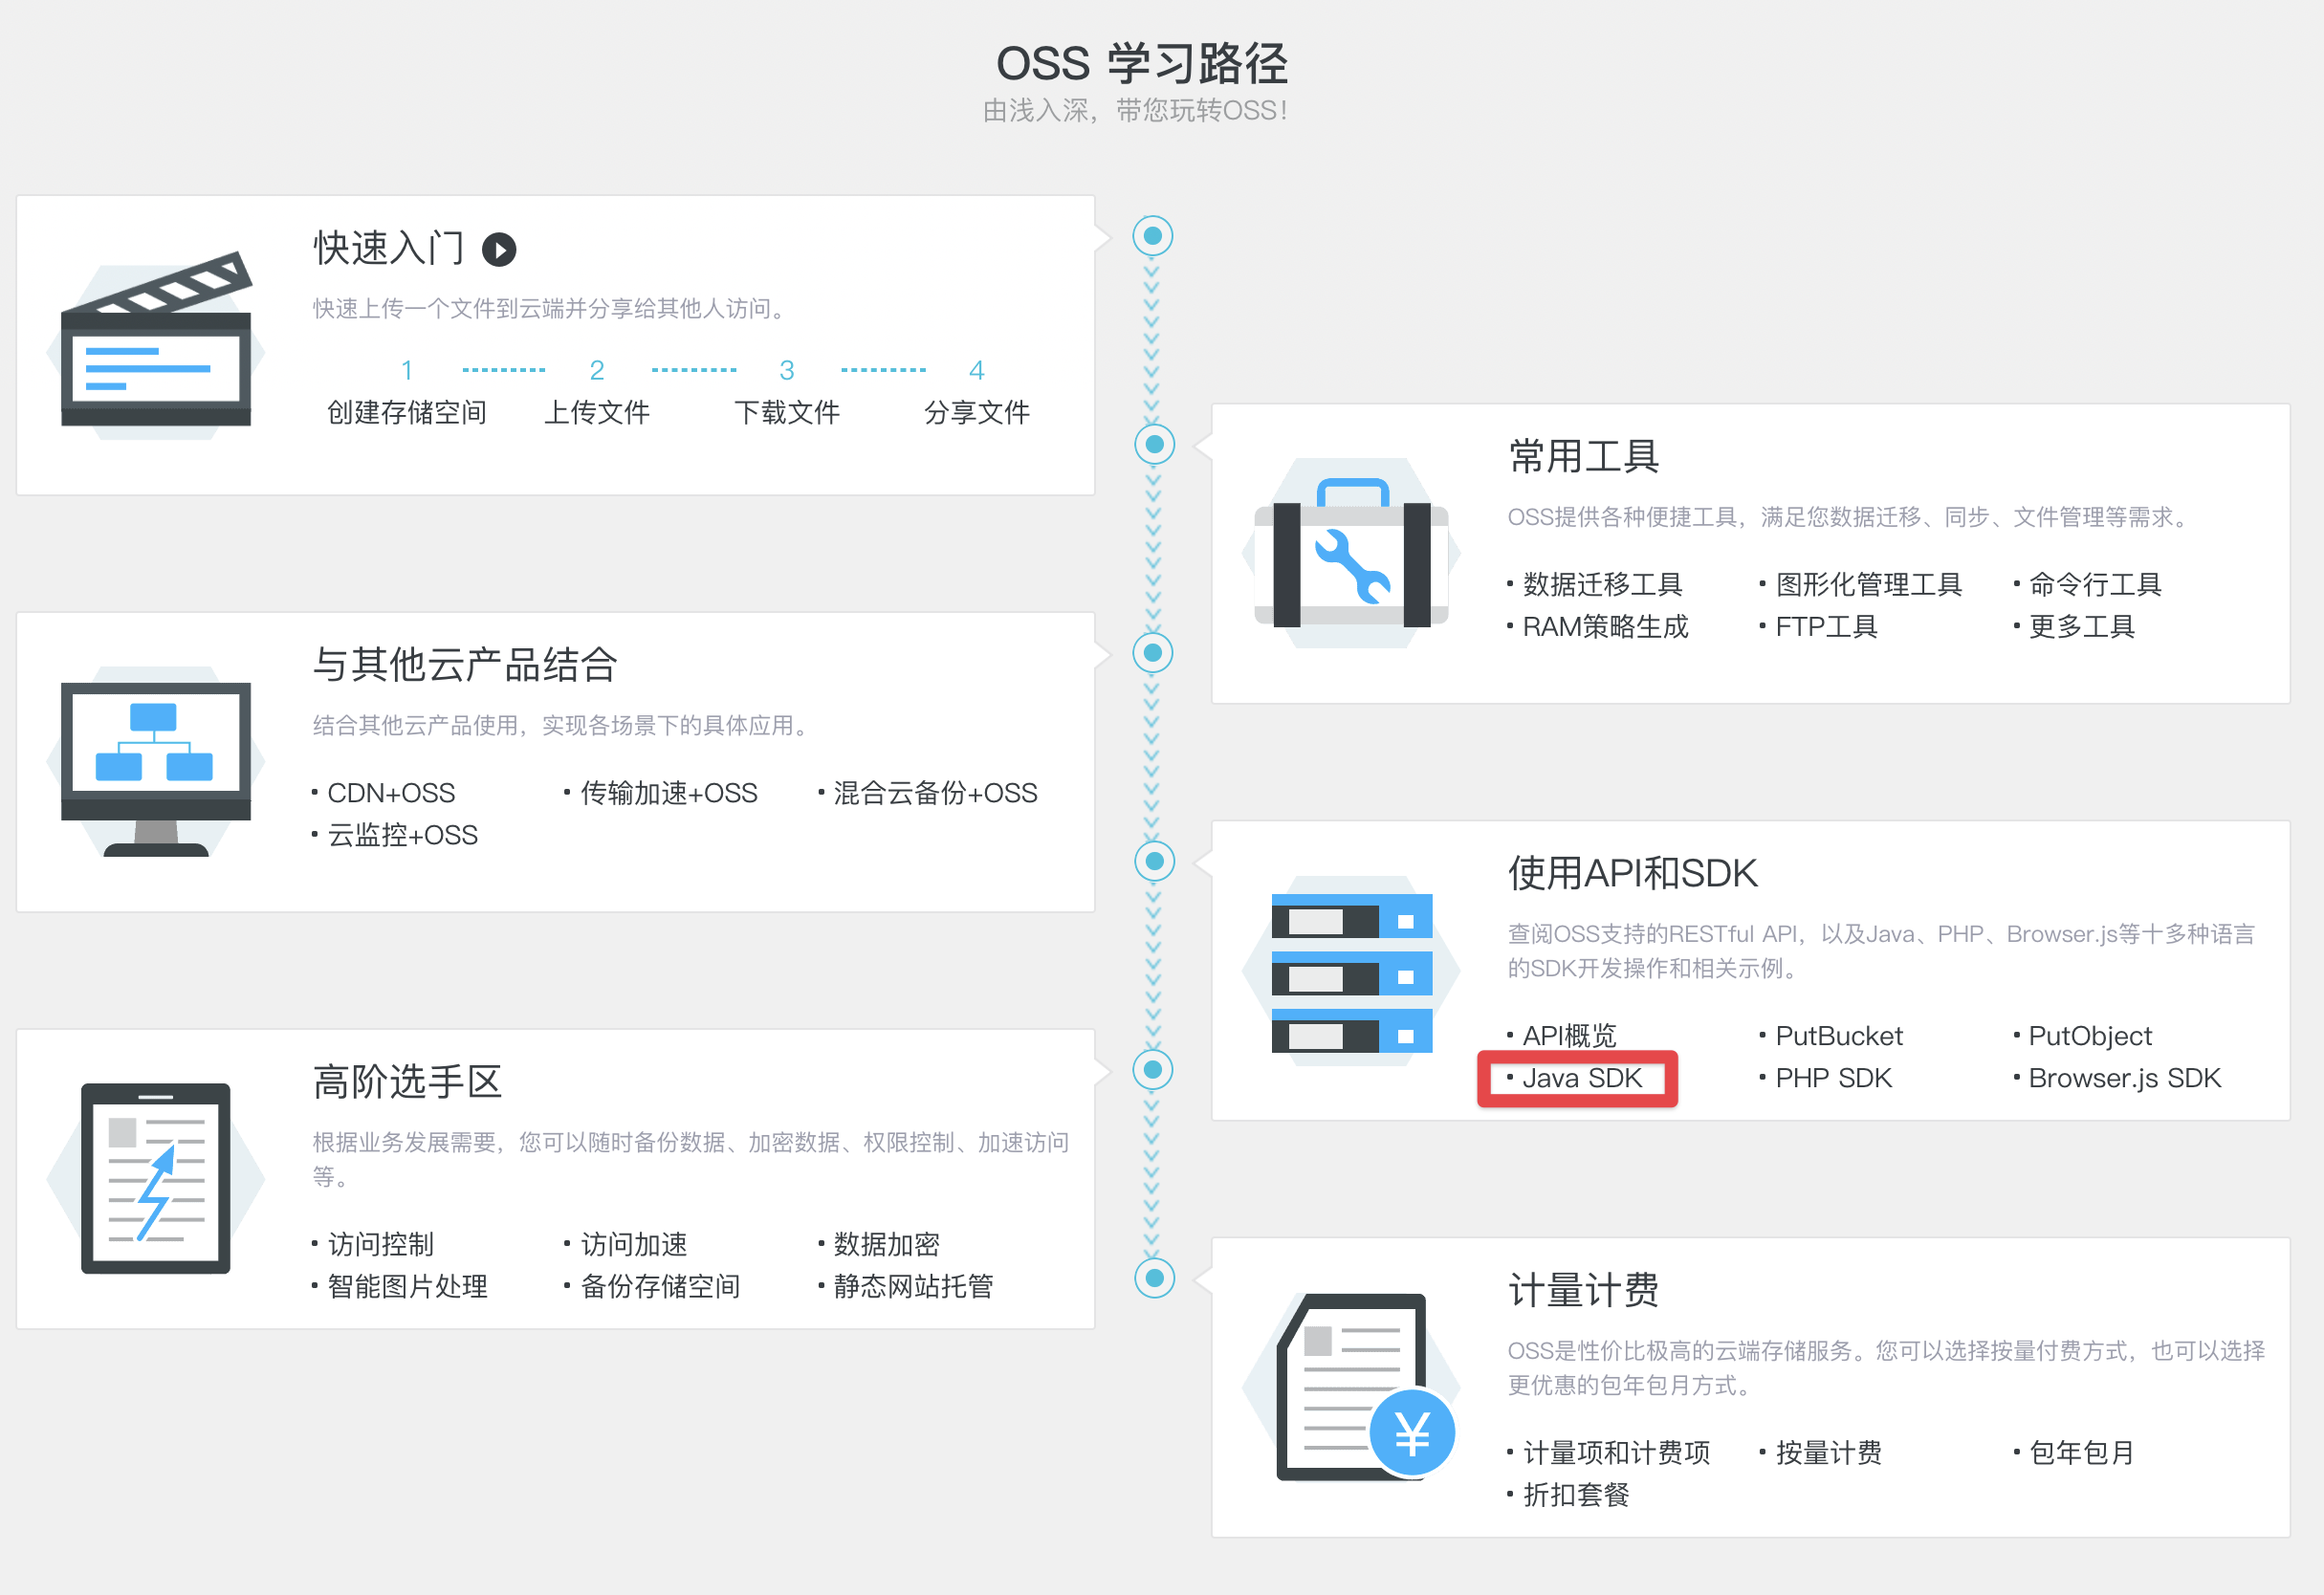Open the CDN+OSS link
The image size is (2324, 1595).
391,793
